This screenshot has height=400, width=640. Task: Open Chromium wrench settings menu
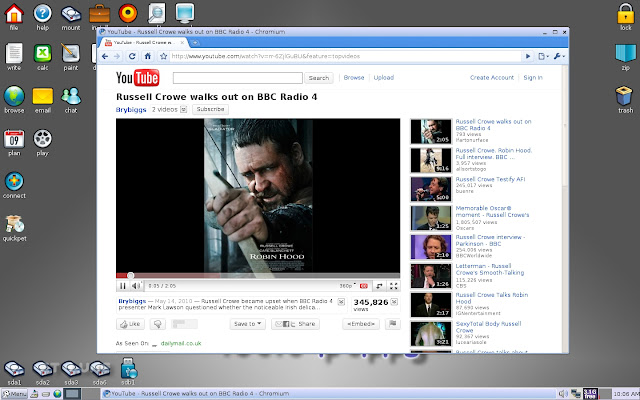pos(559,56)
